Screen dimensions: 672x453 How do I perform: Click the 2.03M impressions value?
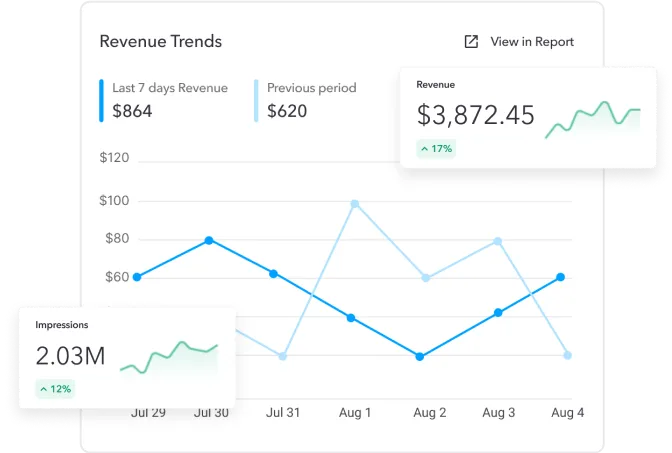coord(70,356)
